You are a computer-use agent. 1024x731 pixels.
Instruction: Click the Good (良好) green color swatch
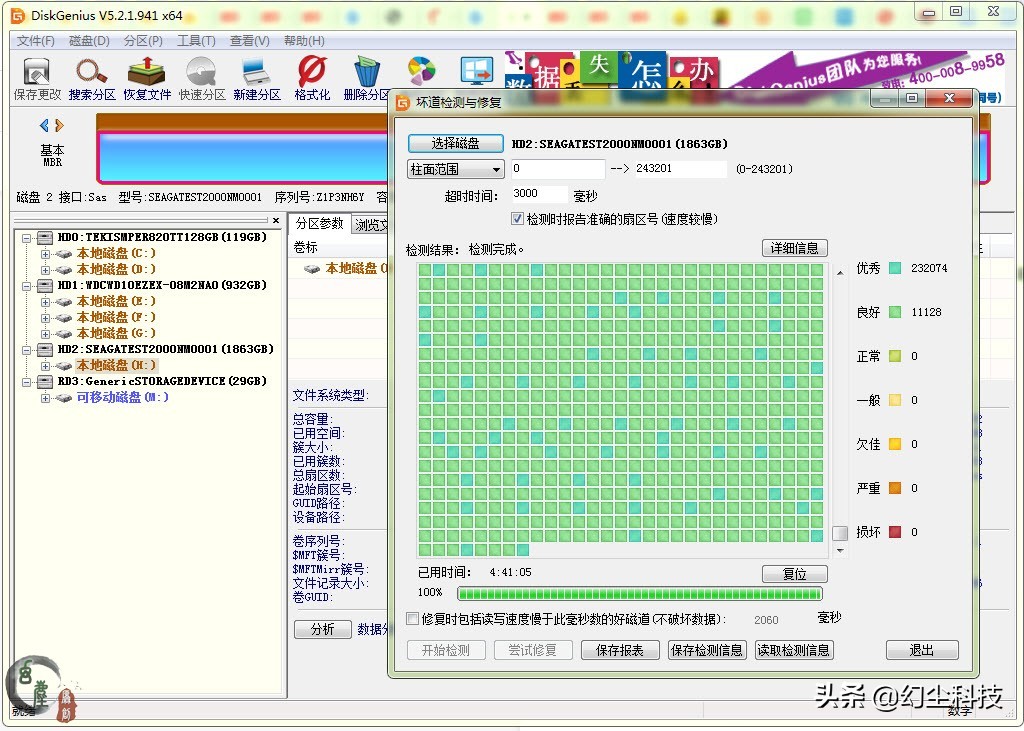coord(895,312)
